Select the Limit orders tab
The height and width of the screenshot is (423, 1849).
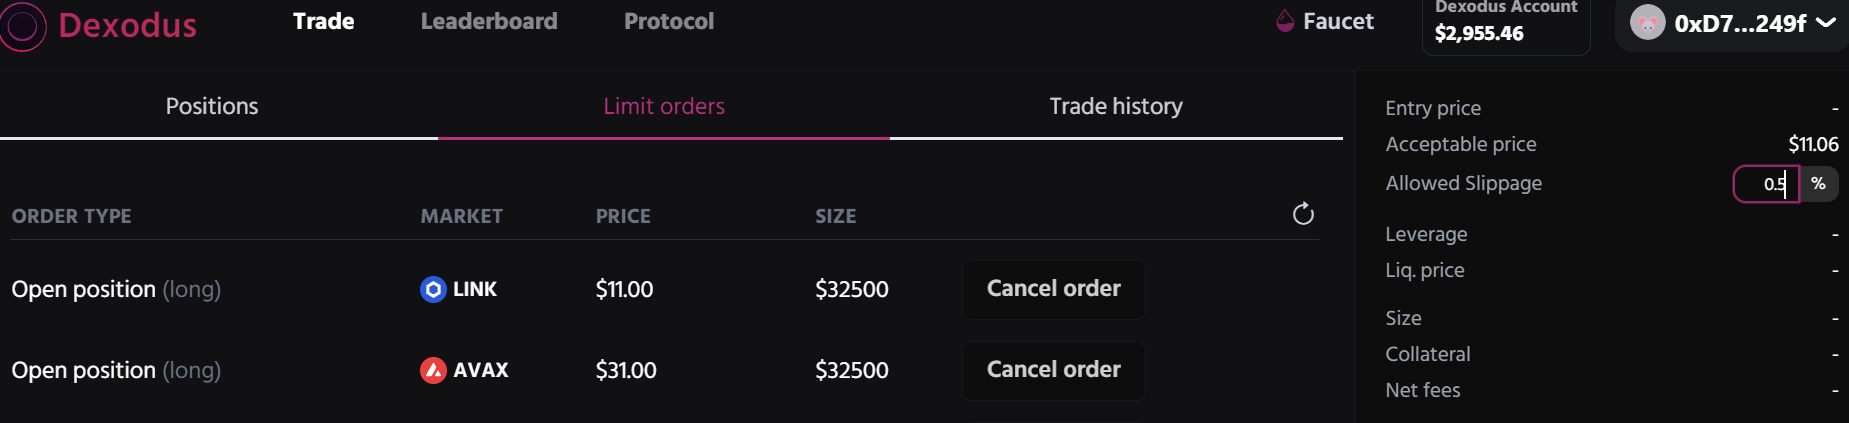(x=664, y=106)
